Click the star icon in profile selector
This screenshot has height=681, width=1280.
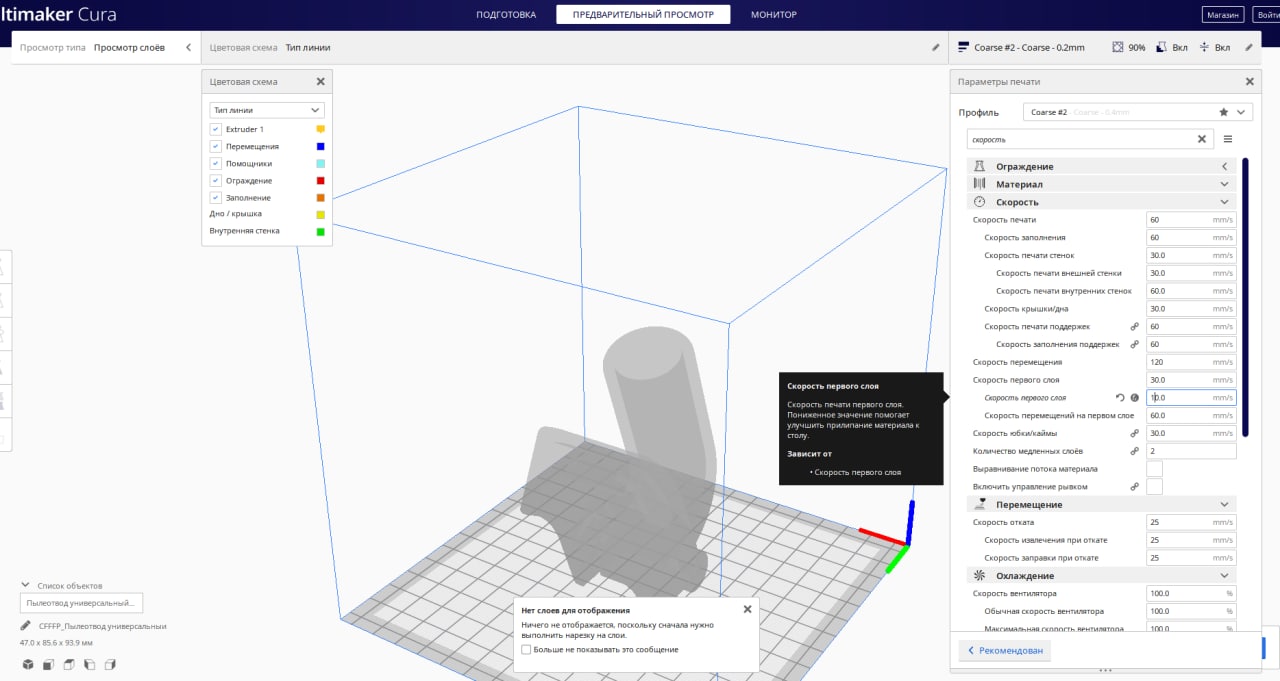(x=1224, y=113)
